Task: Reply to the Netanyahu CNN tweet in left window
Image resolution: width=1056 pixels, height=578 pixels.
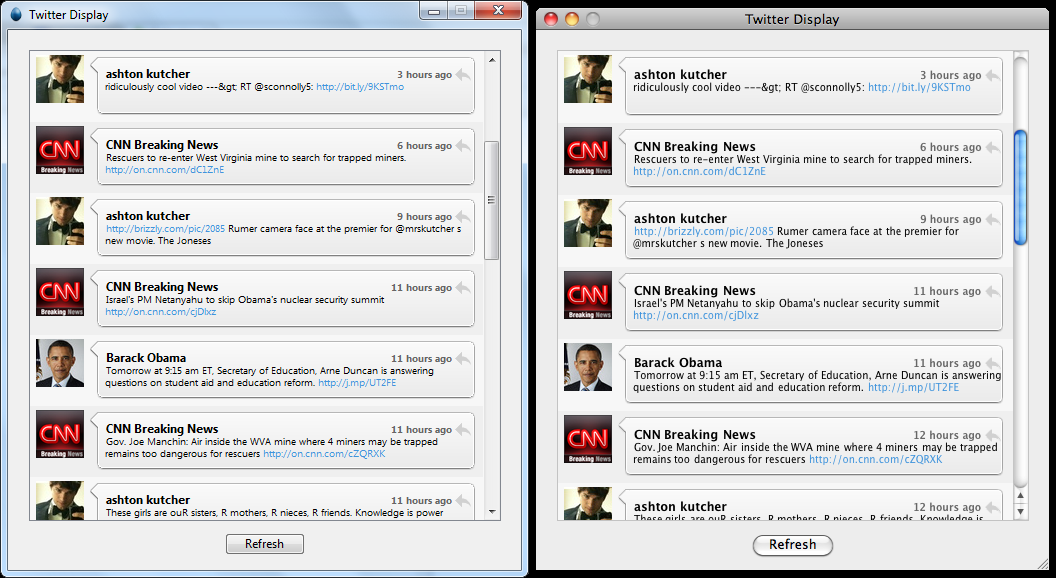Action: 463,287
